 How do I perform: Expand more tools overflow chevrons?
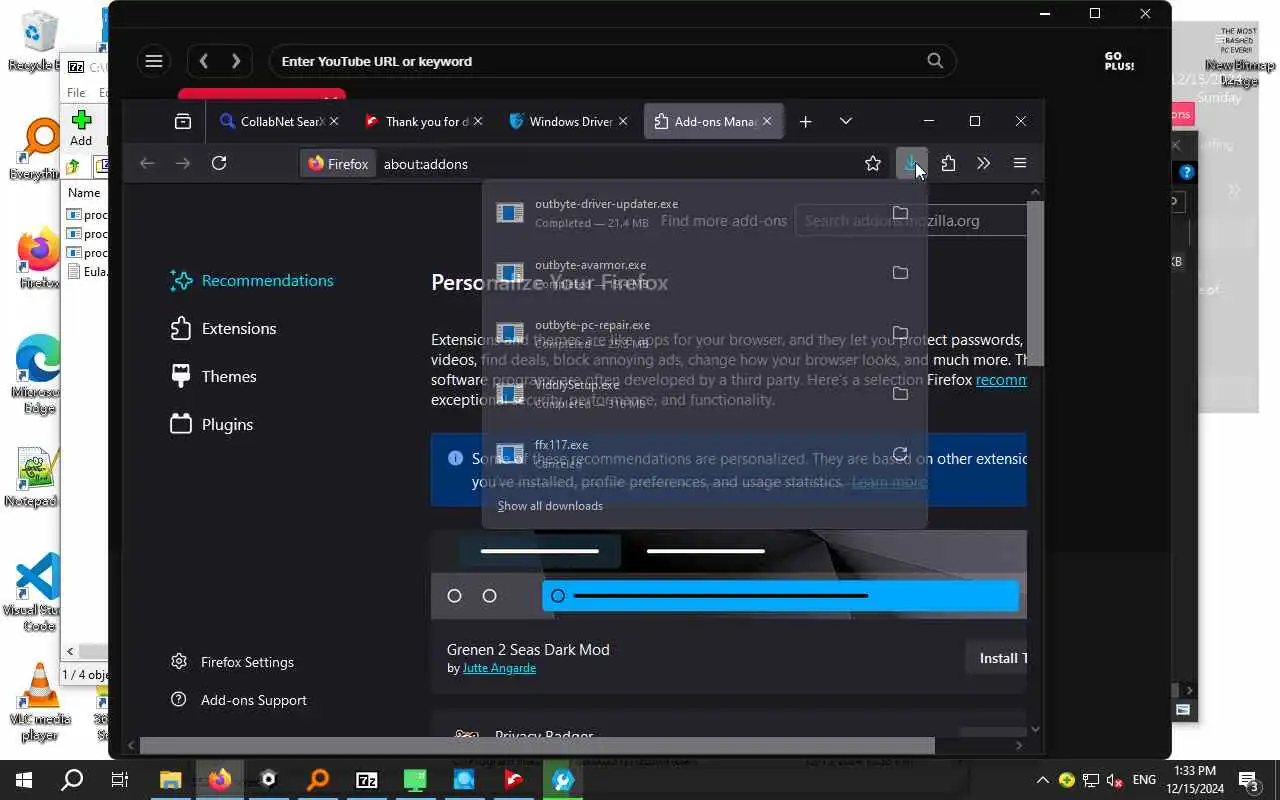[984, 163]
